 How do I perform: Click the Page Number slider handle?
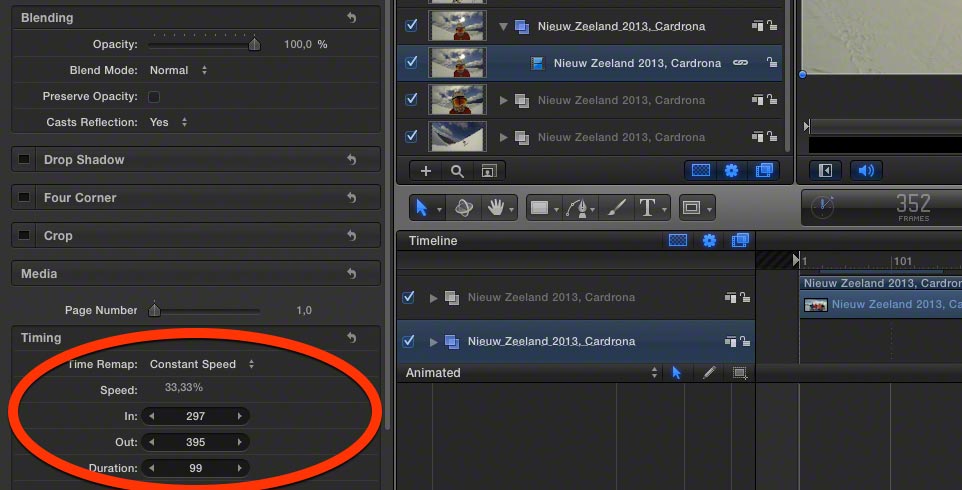coord(155,310)
